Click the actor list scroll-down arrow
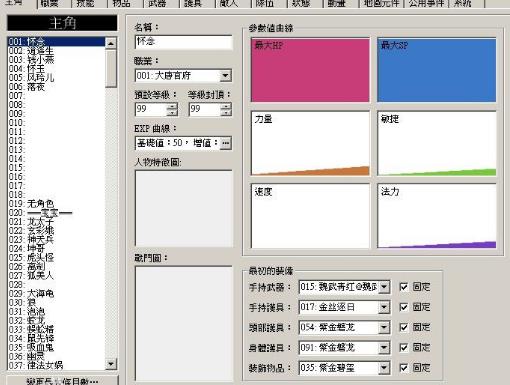 [111, 364]
